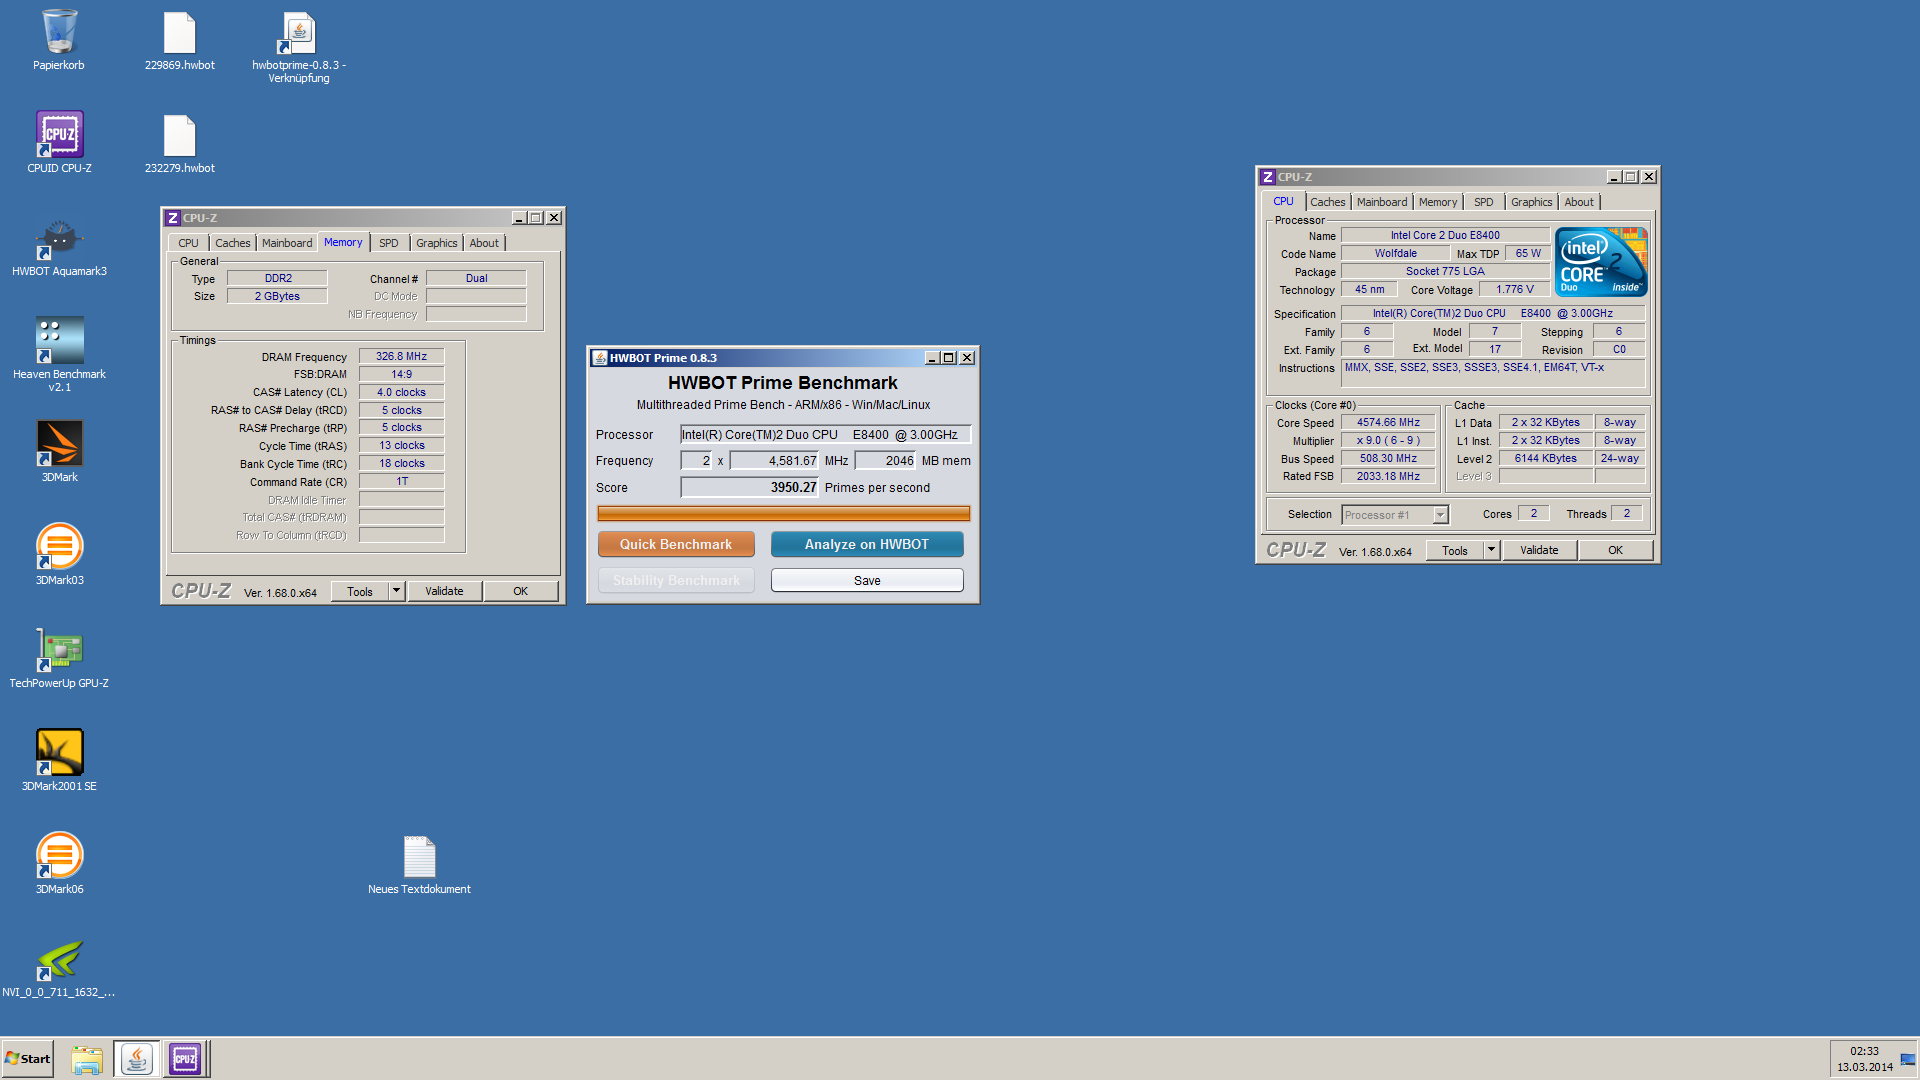Open Caches tab in right CPU-Z window
Image resolution: width=1920 pixels, height=1080 pixels.
pos(1327,202)
